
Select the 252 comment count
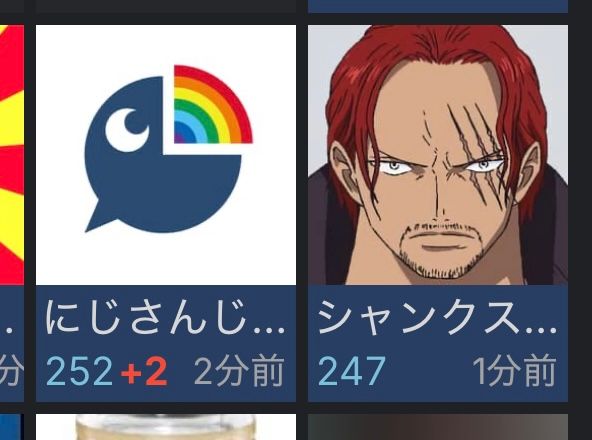click(x=79, y=371)
